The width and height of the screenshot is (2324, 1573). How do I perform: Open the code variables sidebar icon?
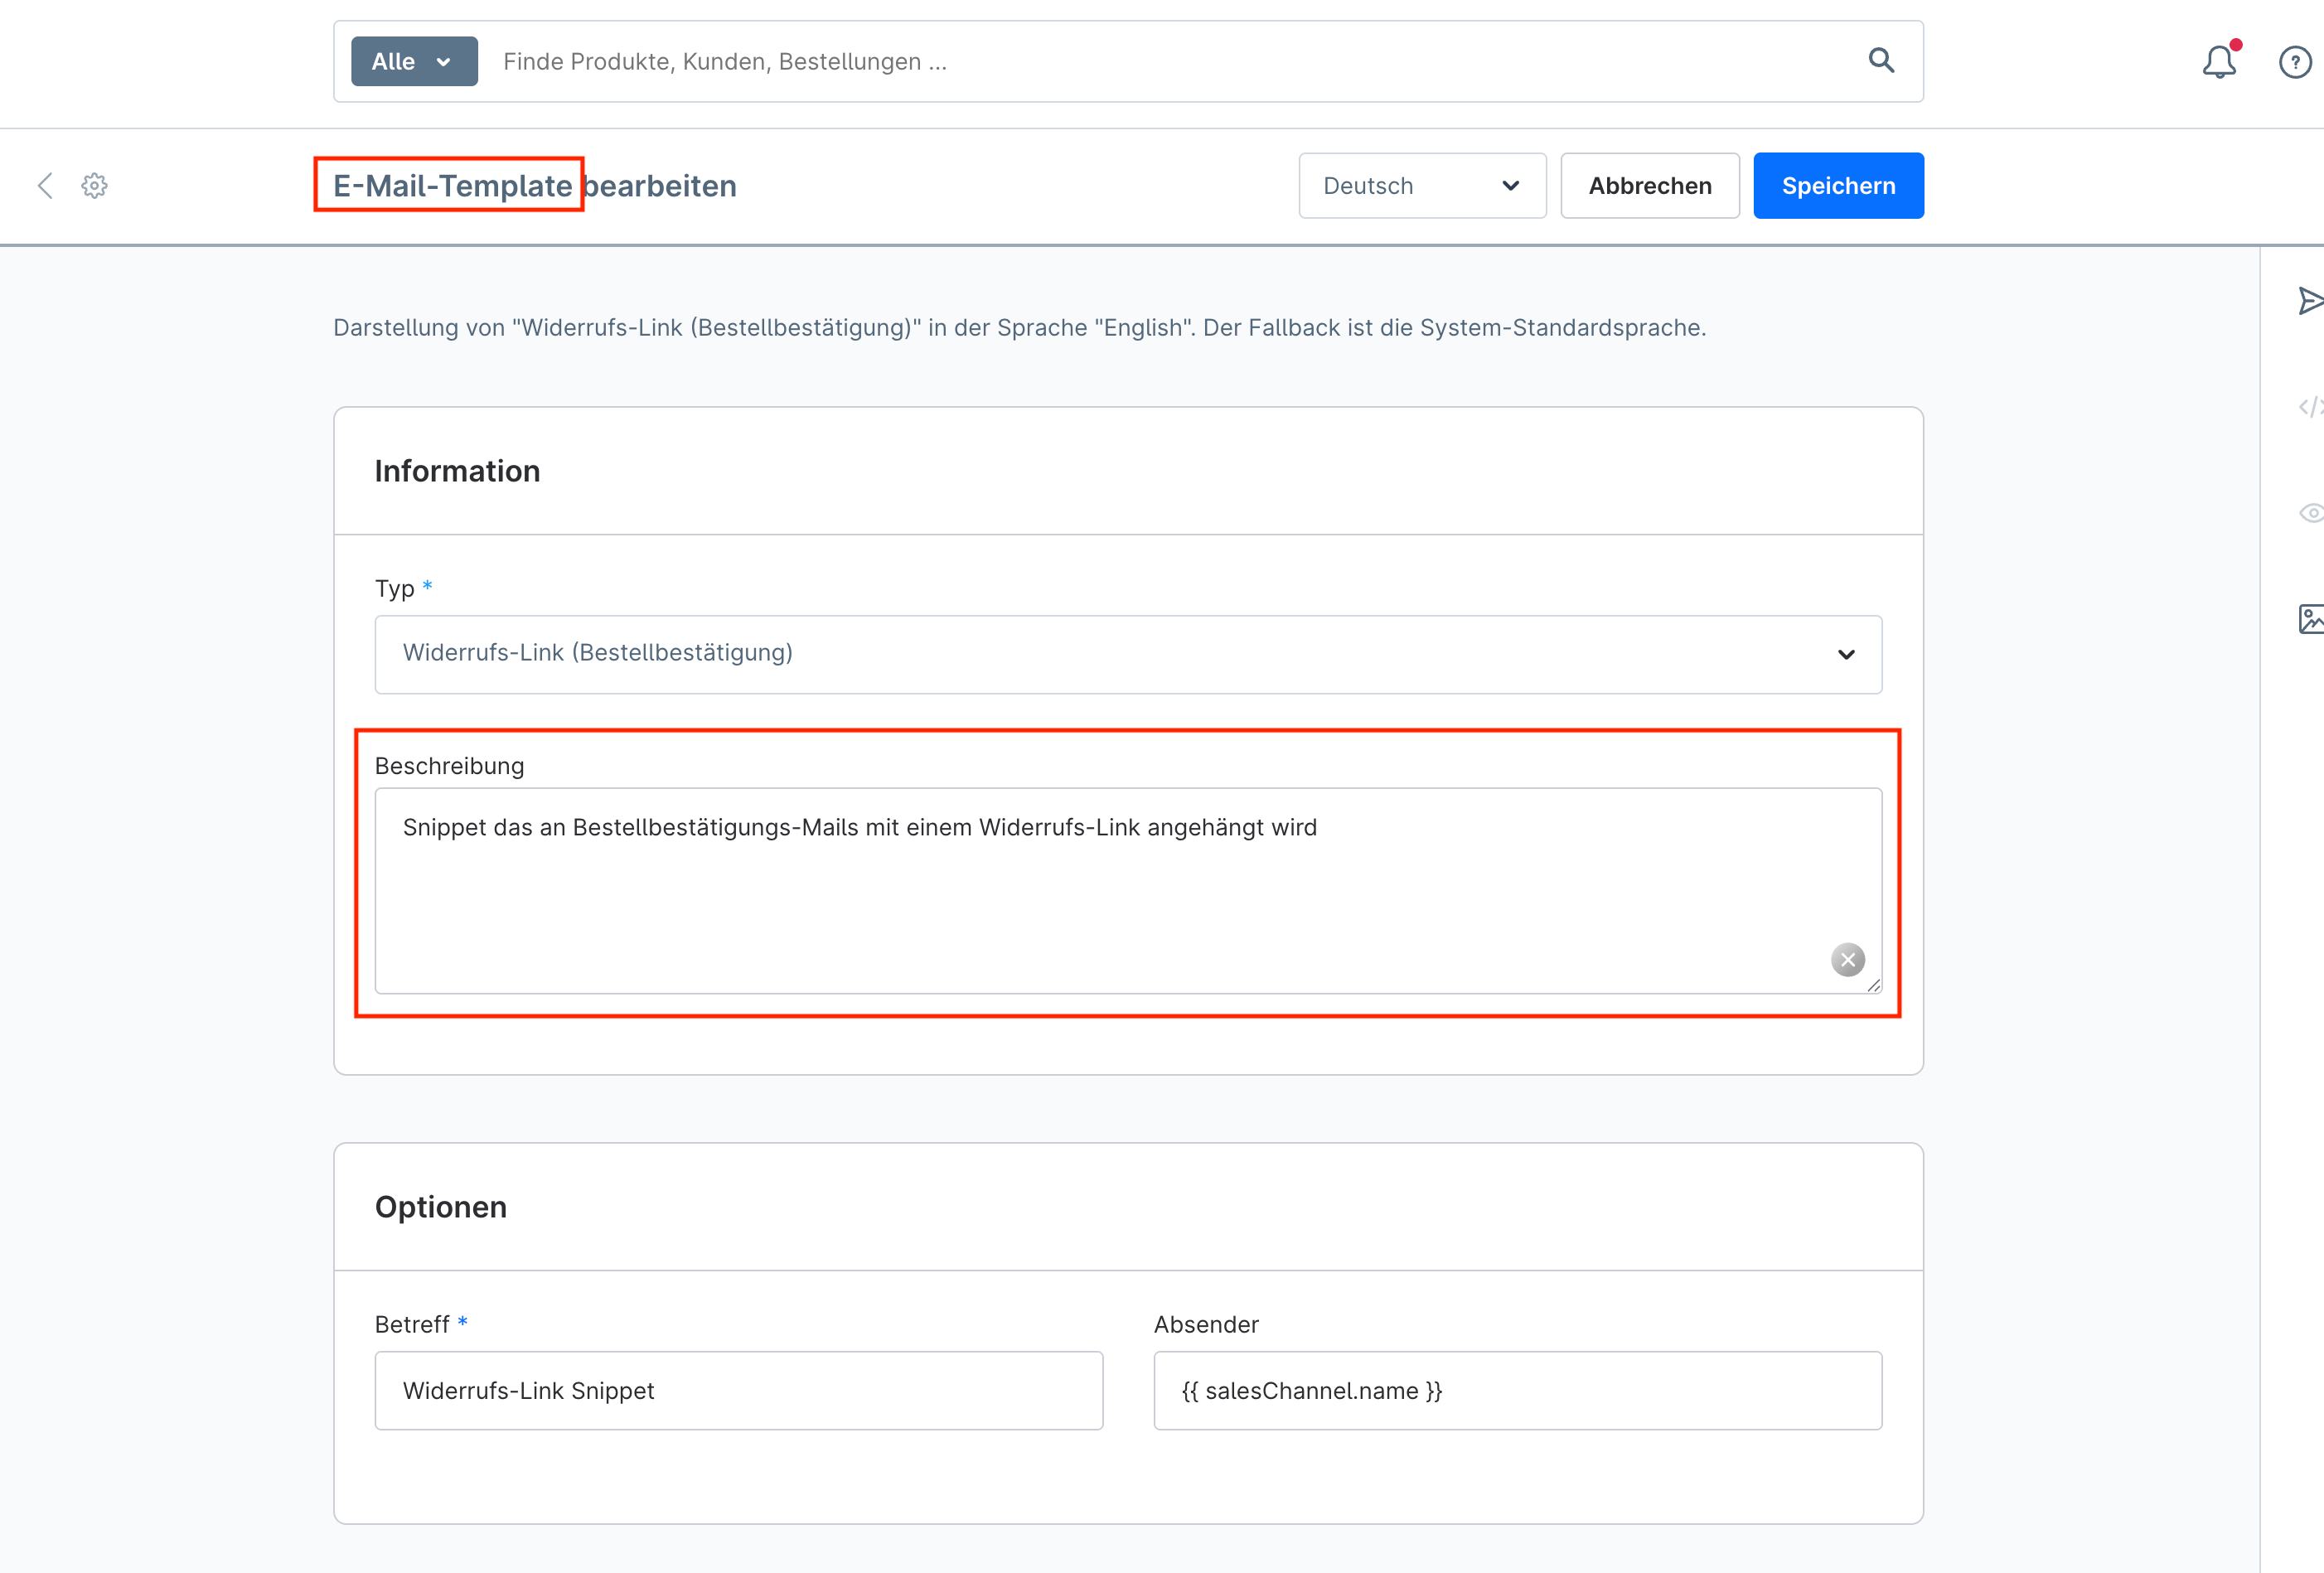[x=2310, y=406]
